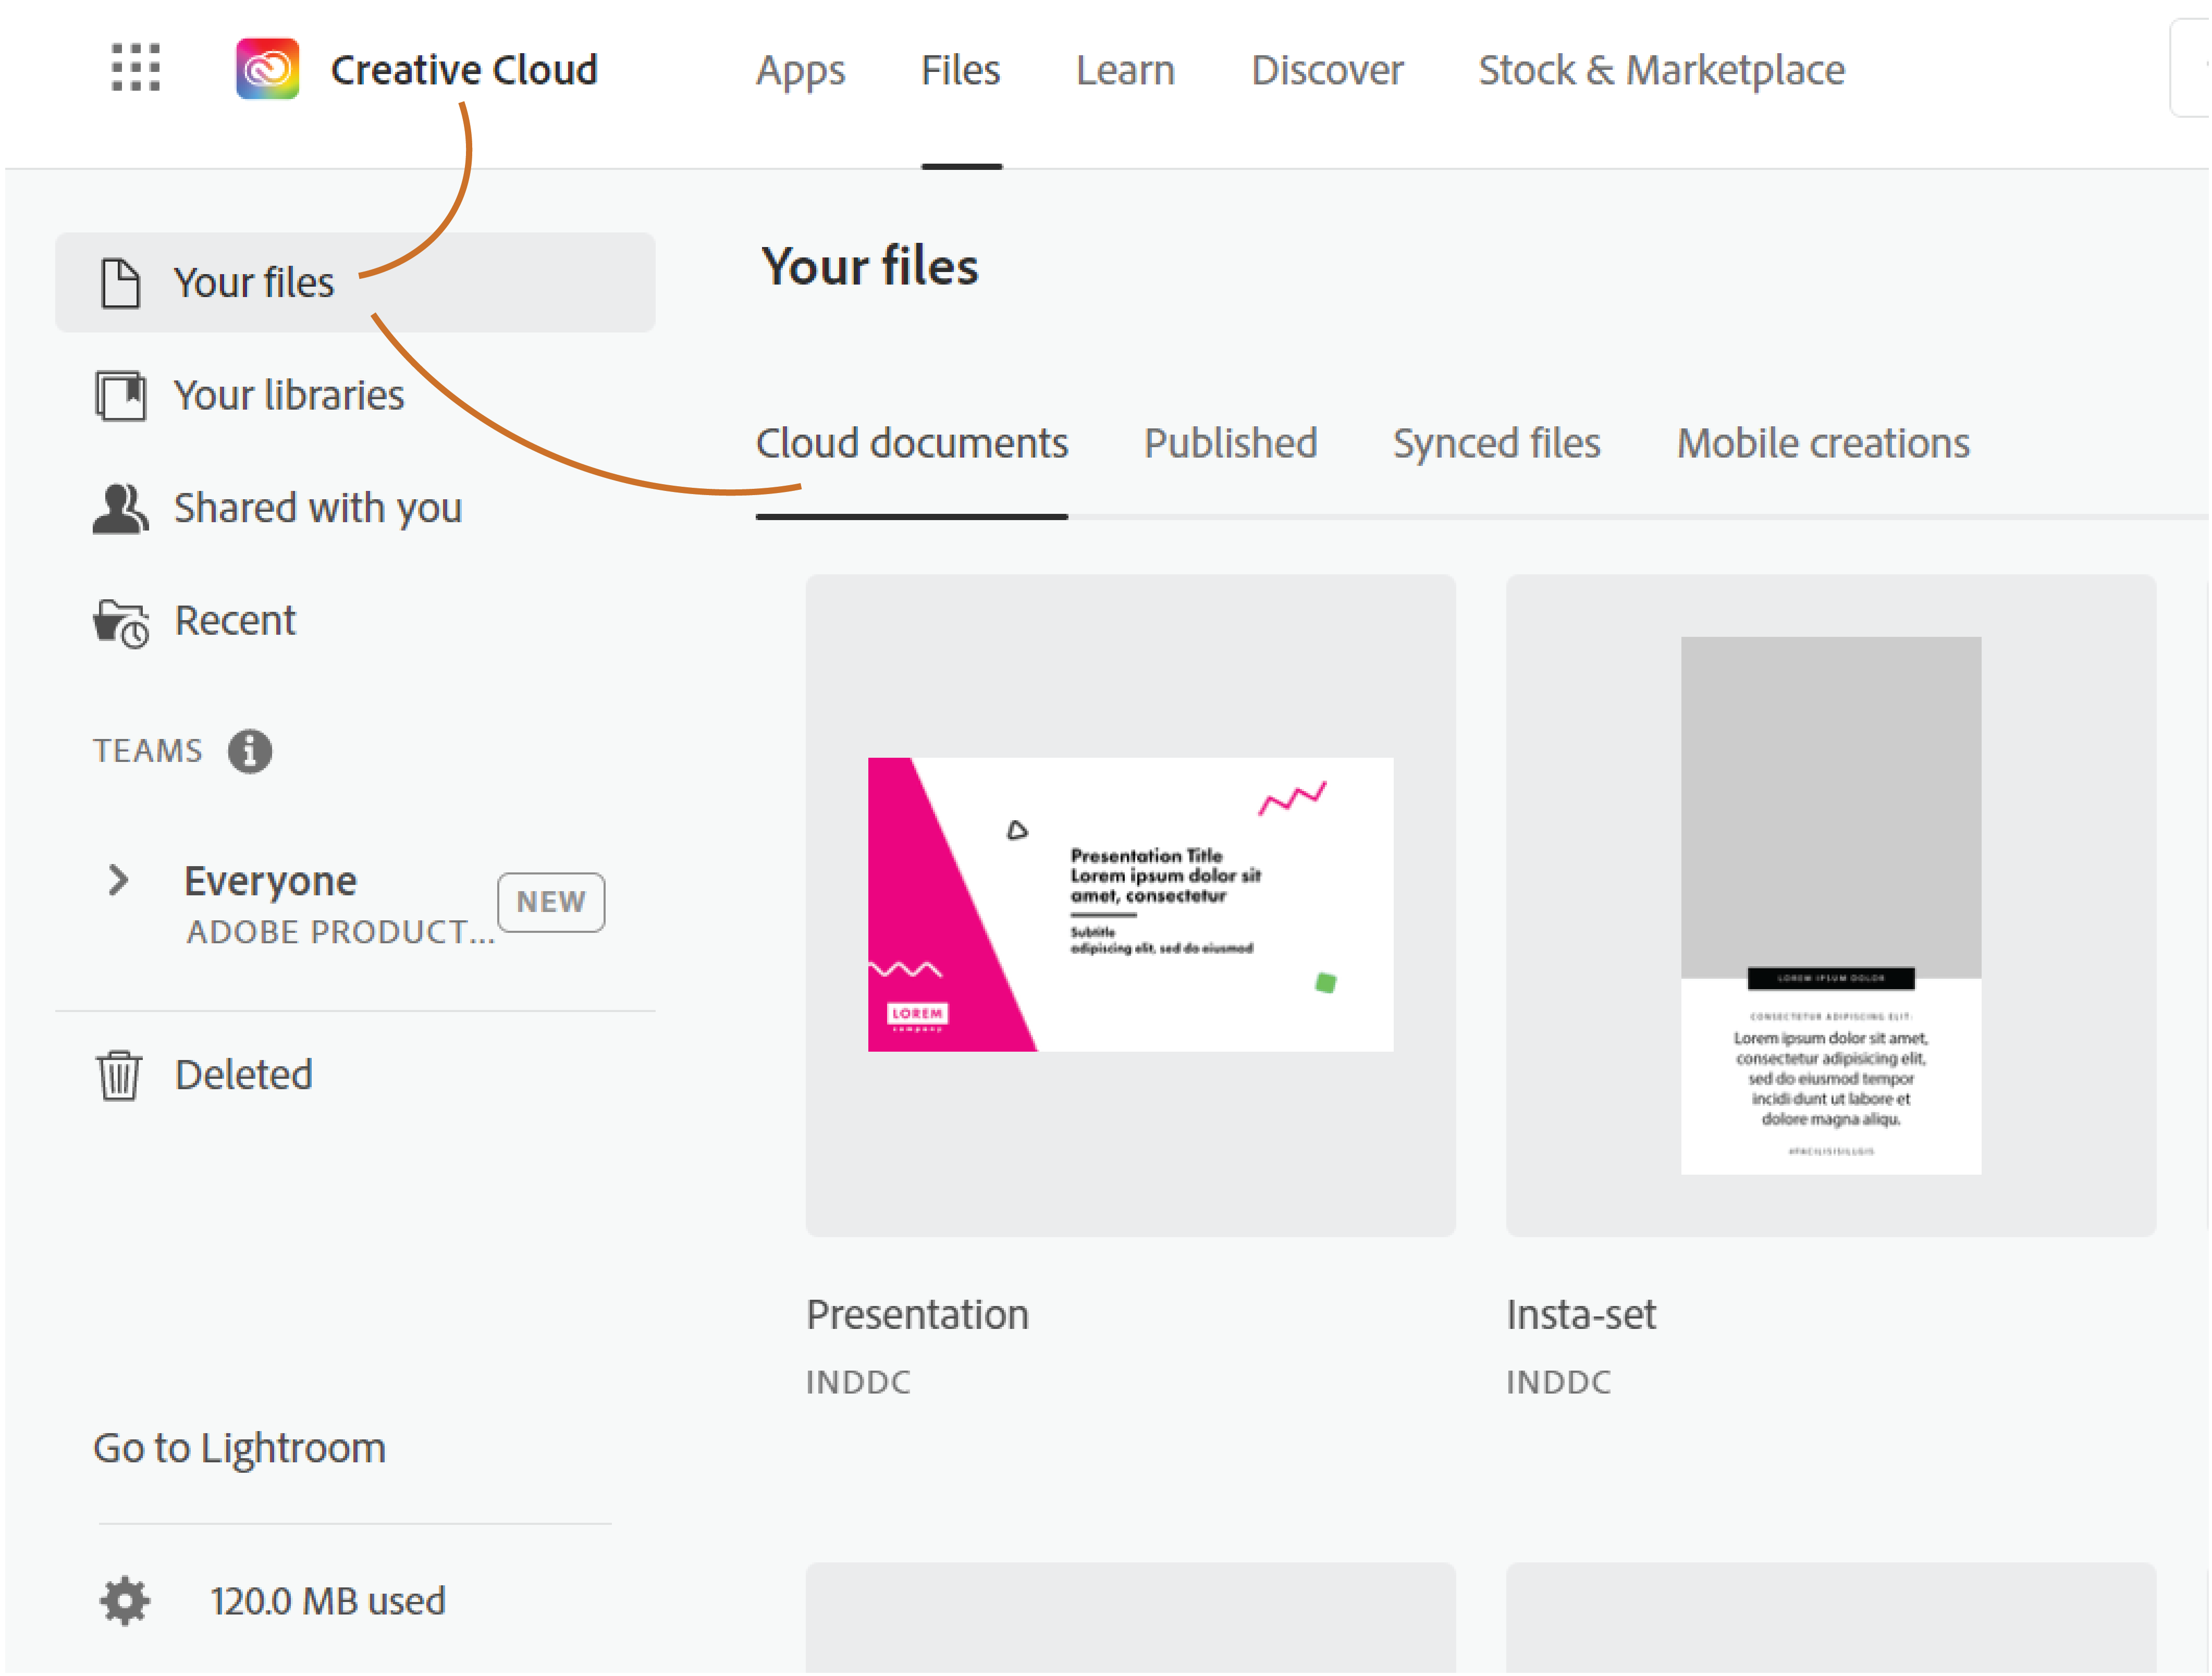Open the Apps menu item

800,70
